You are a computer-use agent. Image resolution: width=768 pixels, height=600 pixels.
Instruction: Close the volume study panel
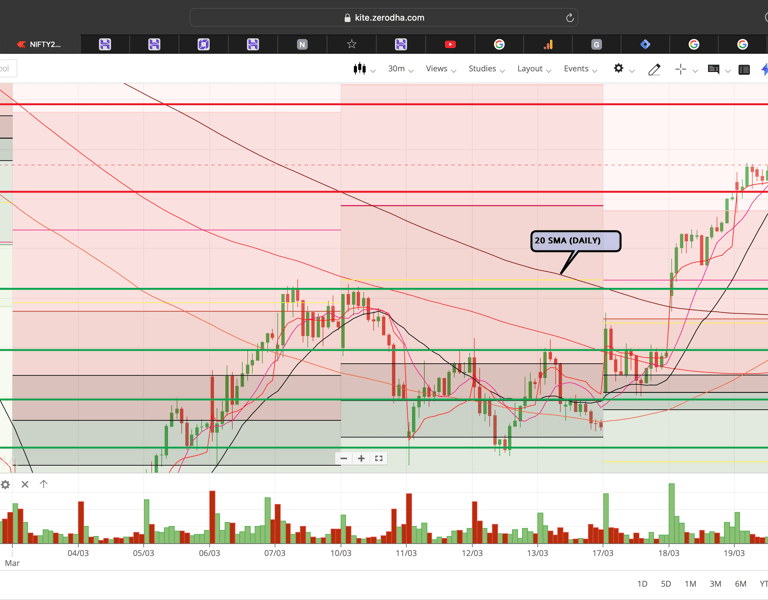click(25, 484)
